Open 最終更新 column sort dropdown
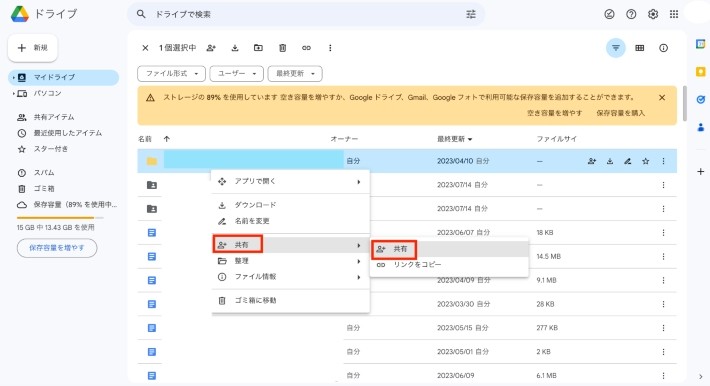The width and height of the screenshot is (710, 386). [x=455, y=139]
